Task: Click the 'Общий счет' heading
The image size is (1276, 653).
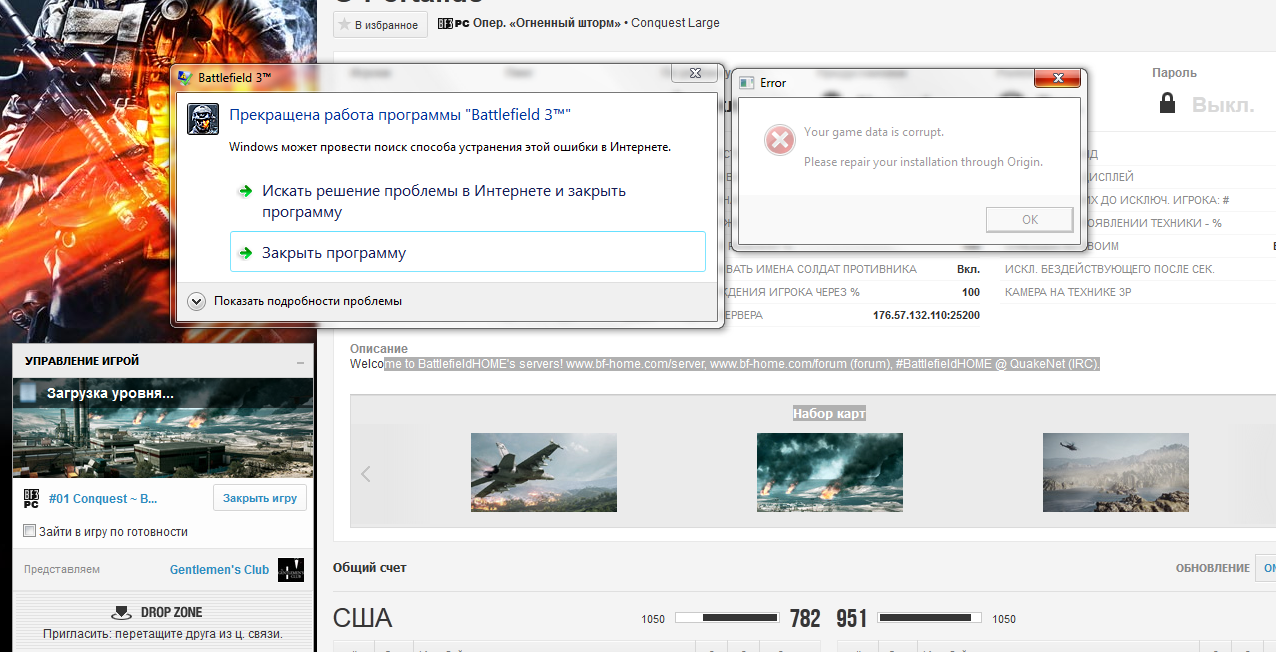Action: 370,568
